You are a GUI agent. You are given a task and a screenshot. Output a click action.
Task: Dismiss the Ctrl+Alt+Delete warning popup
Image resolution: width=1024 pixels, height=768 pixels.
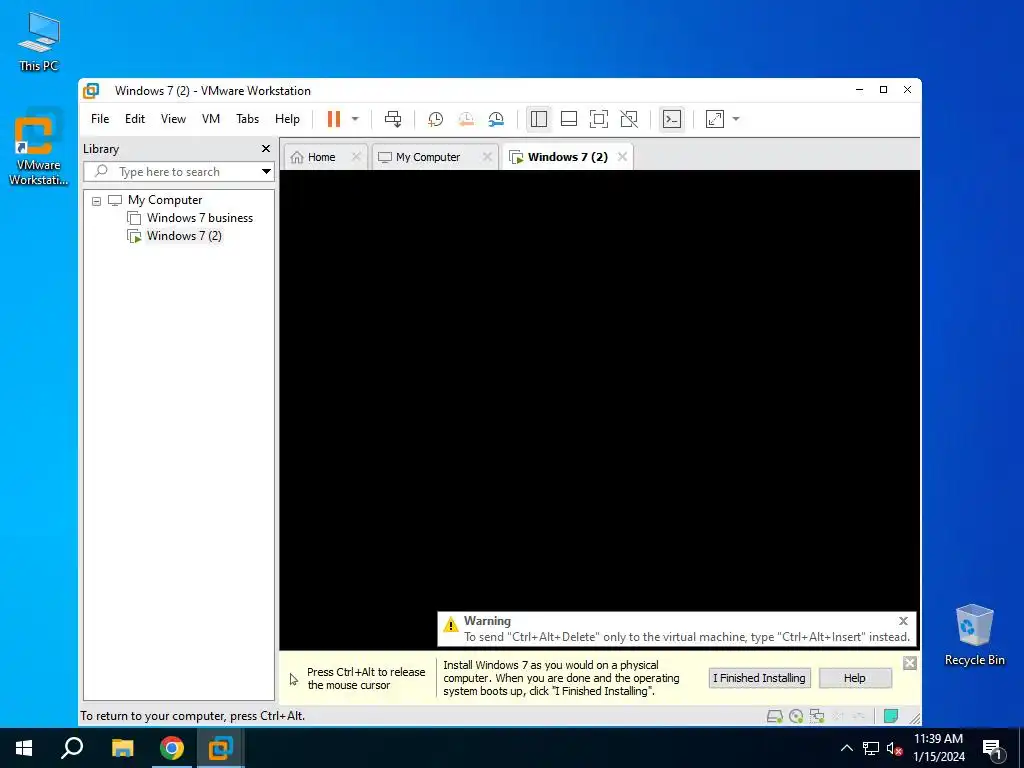click(903, 621)
